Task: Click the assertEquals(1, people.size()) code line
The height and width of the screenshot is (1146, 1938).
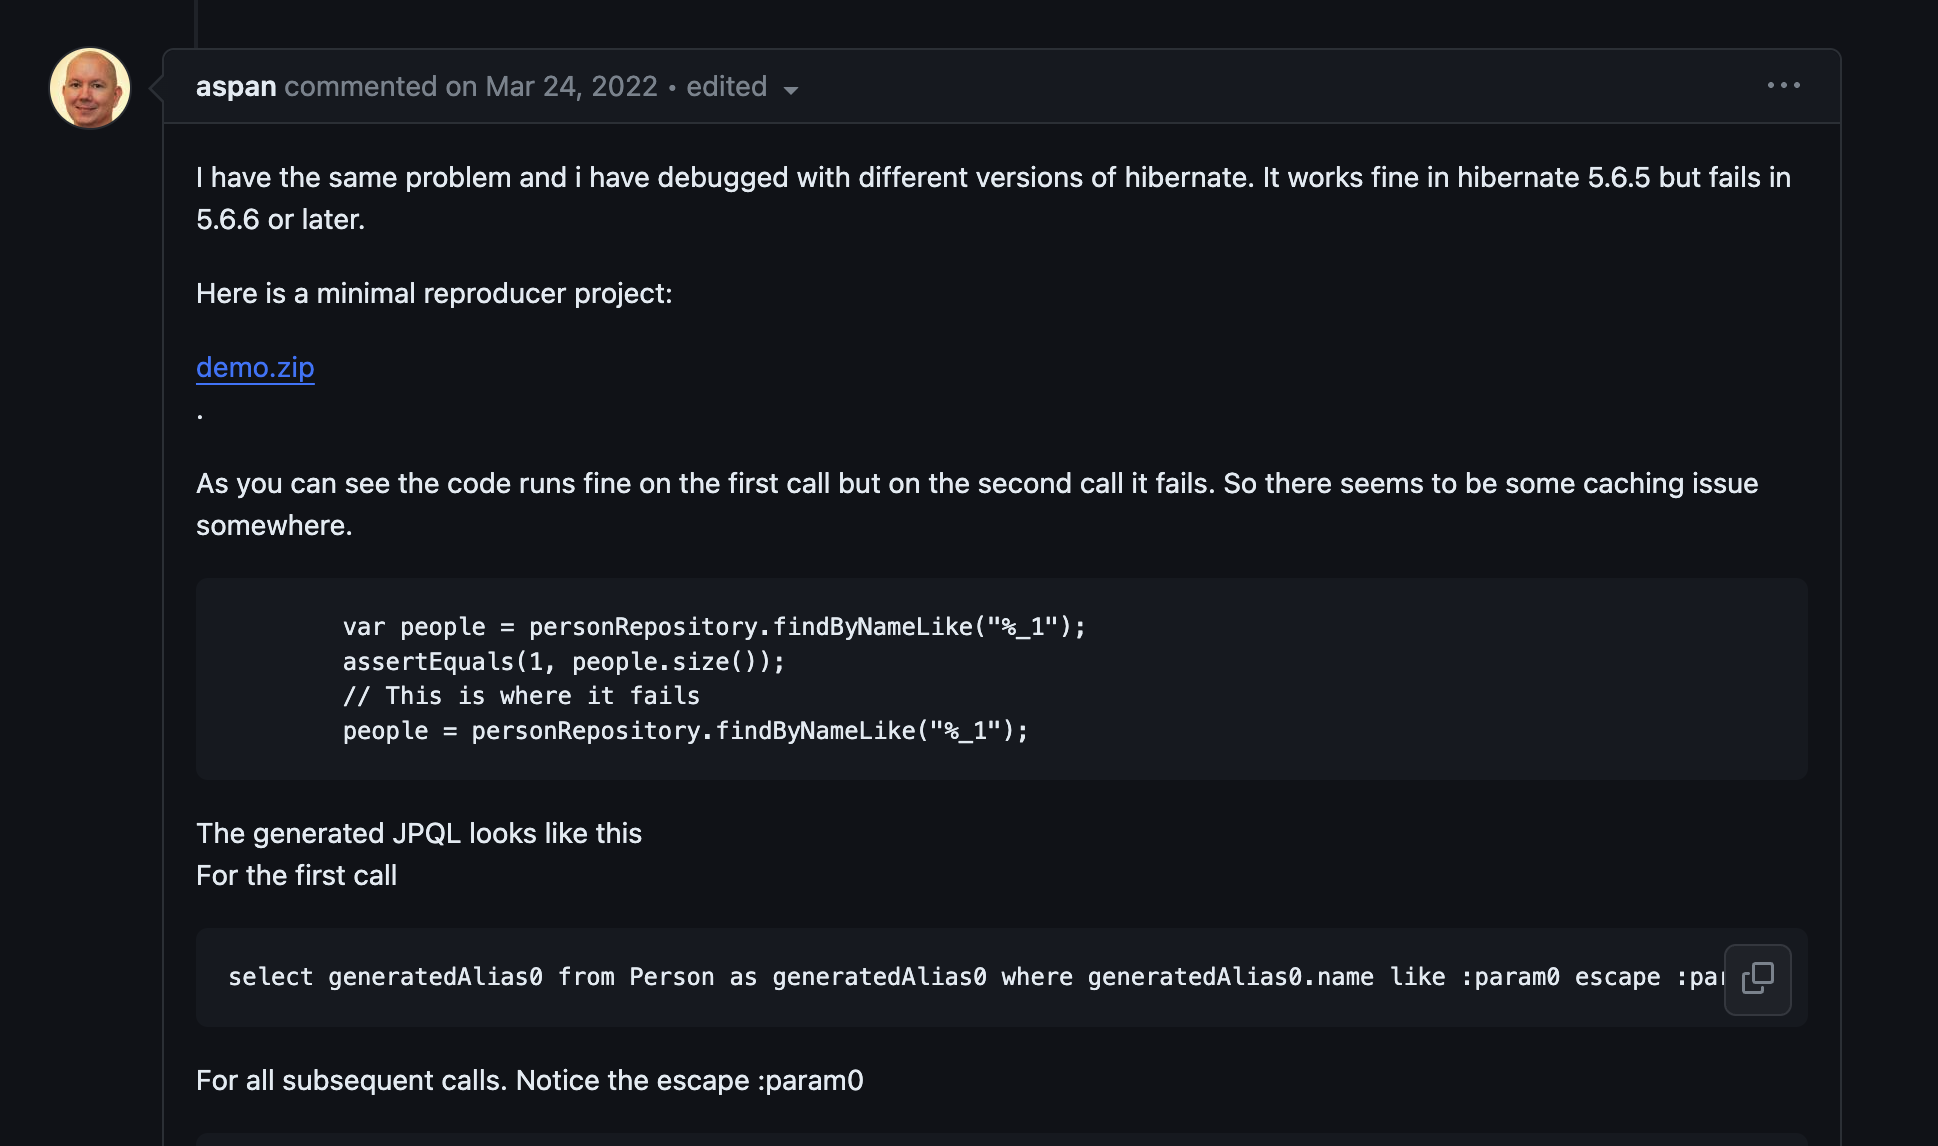Action: coord(564,662)
